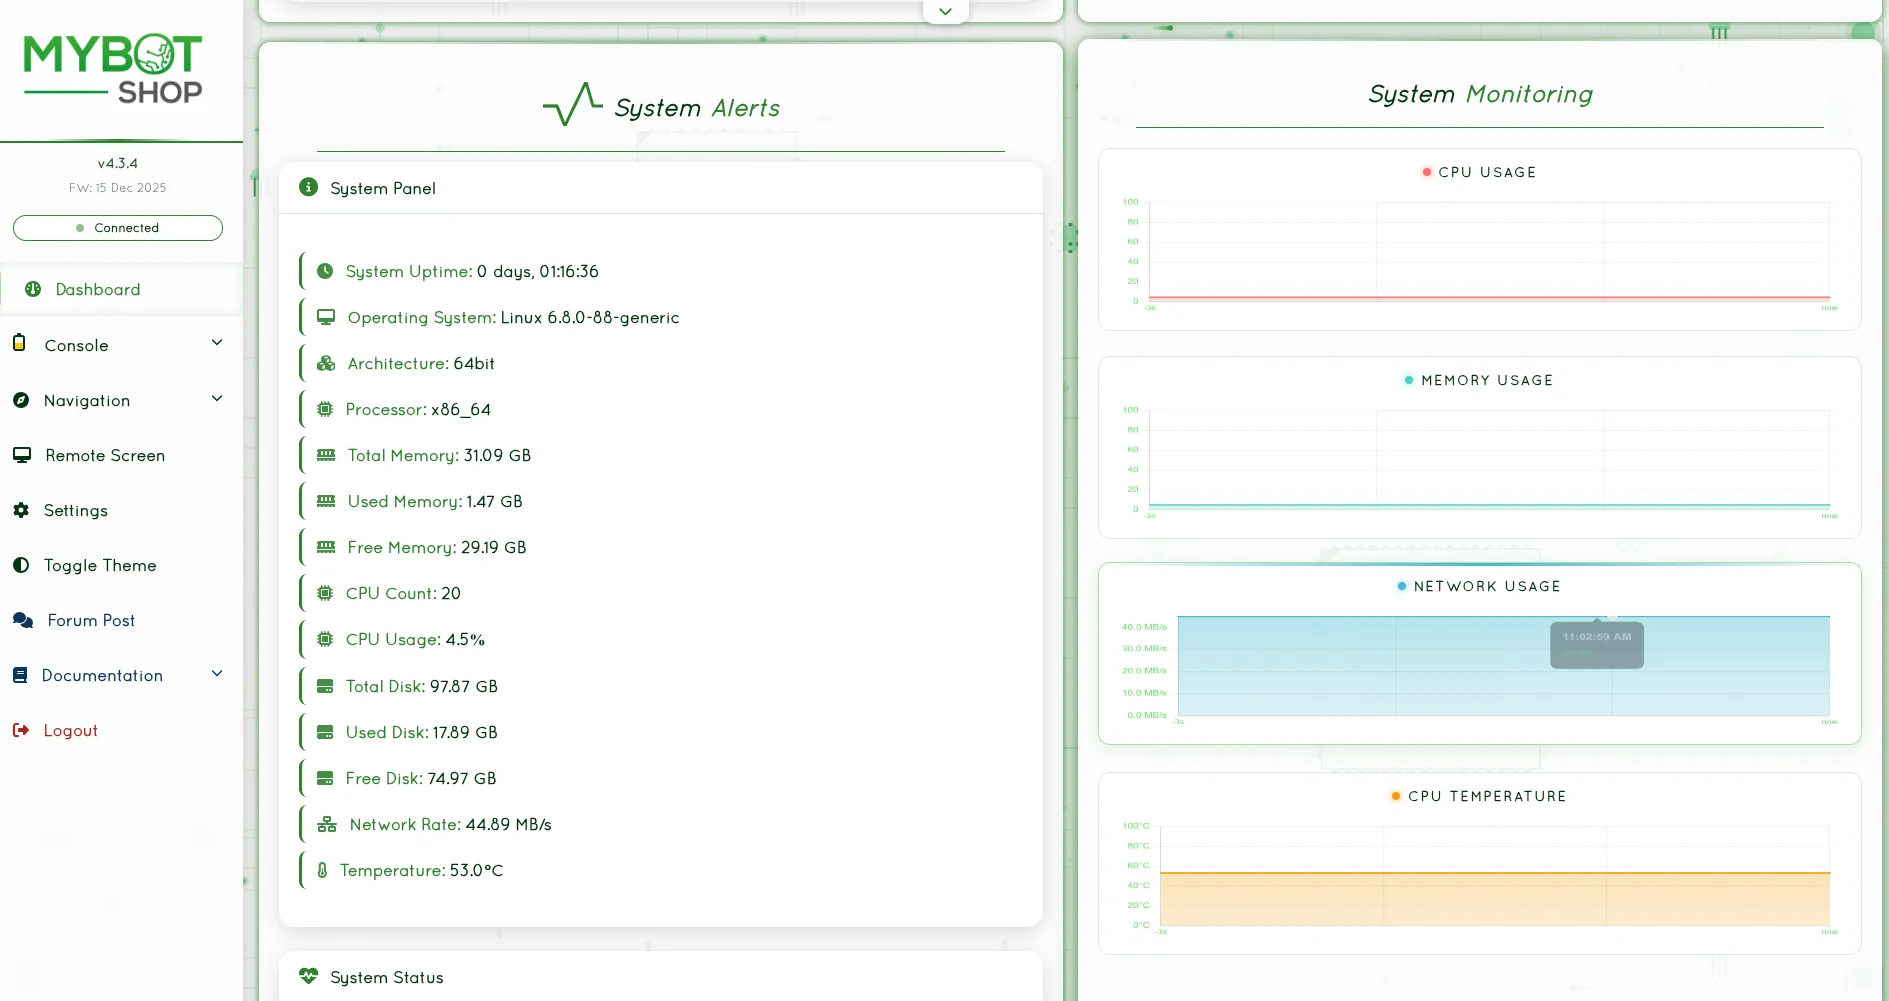Open the Remote Screen menu item
1889x1001 pixels.
click(105, 455)
